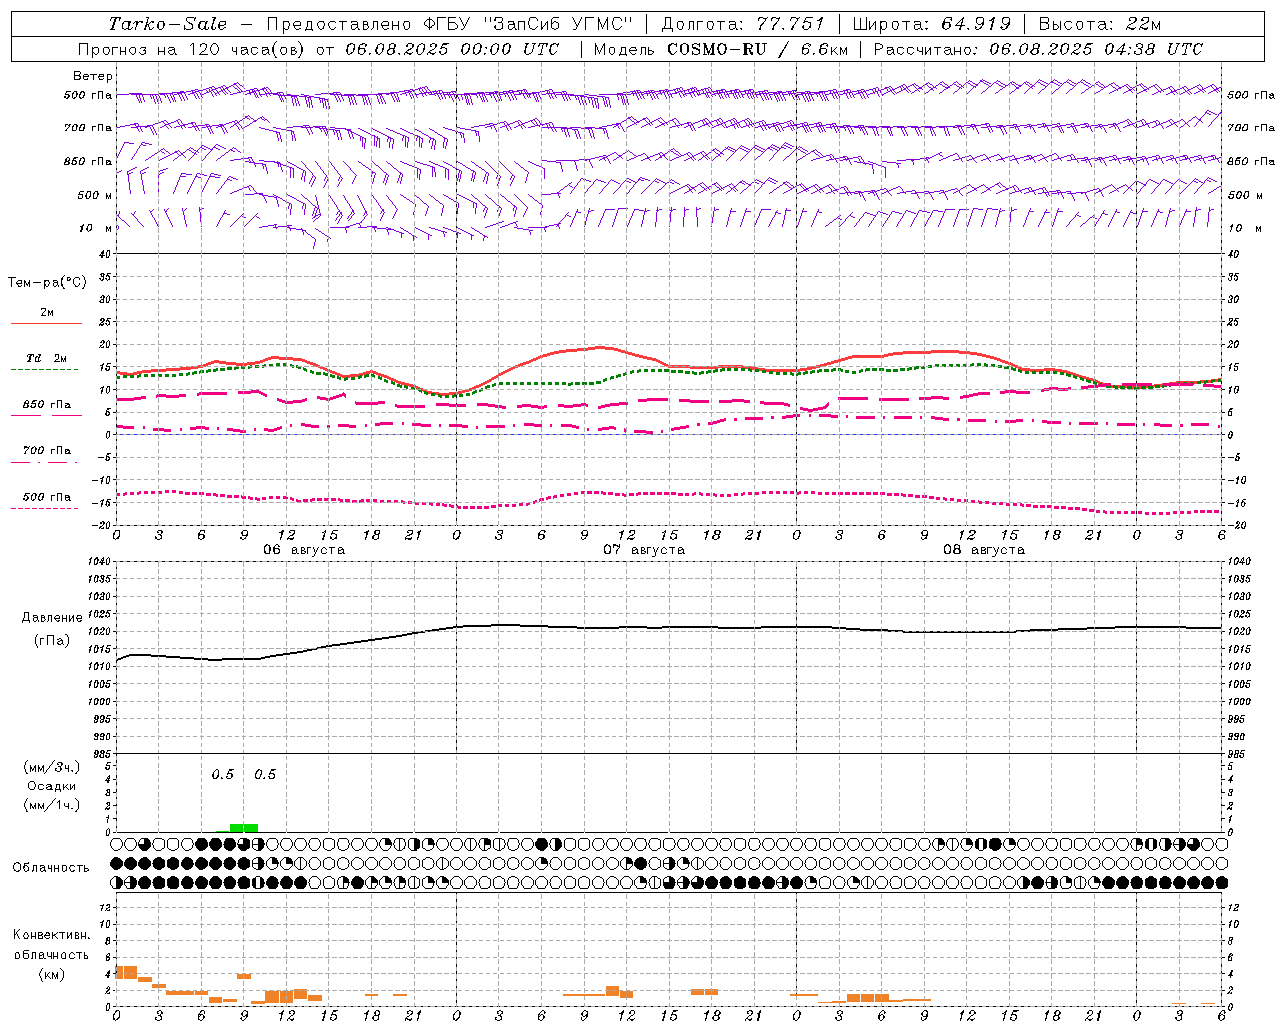
Task: Click the green precipitation bar
Action: coord(244,827)
